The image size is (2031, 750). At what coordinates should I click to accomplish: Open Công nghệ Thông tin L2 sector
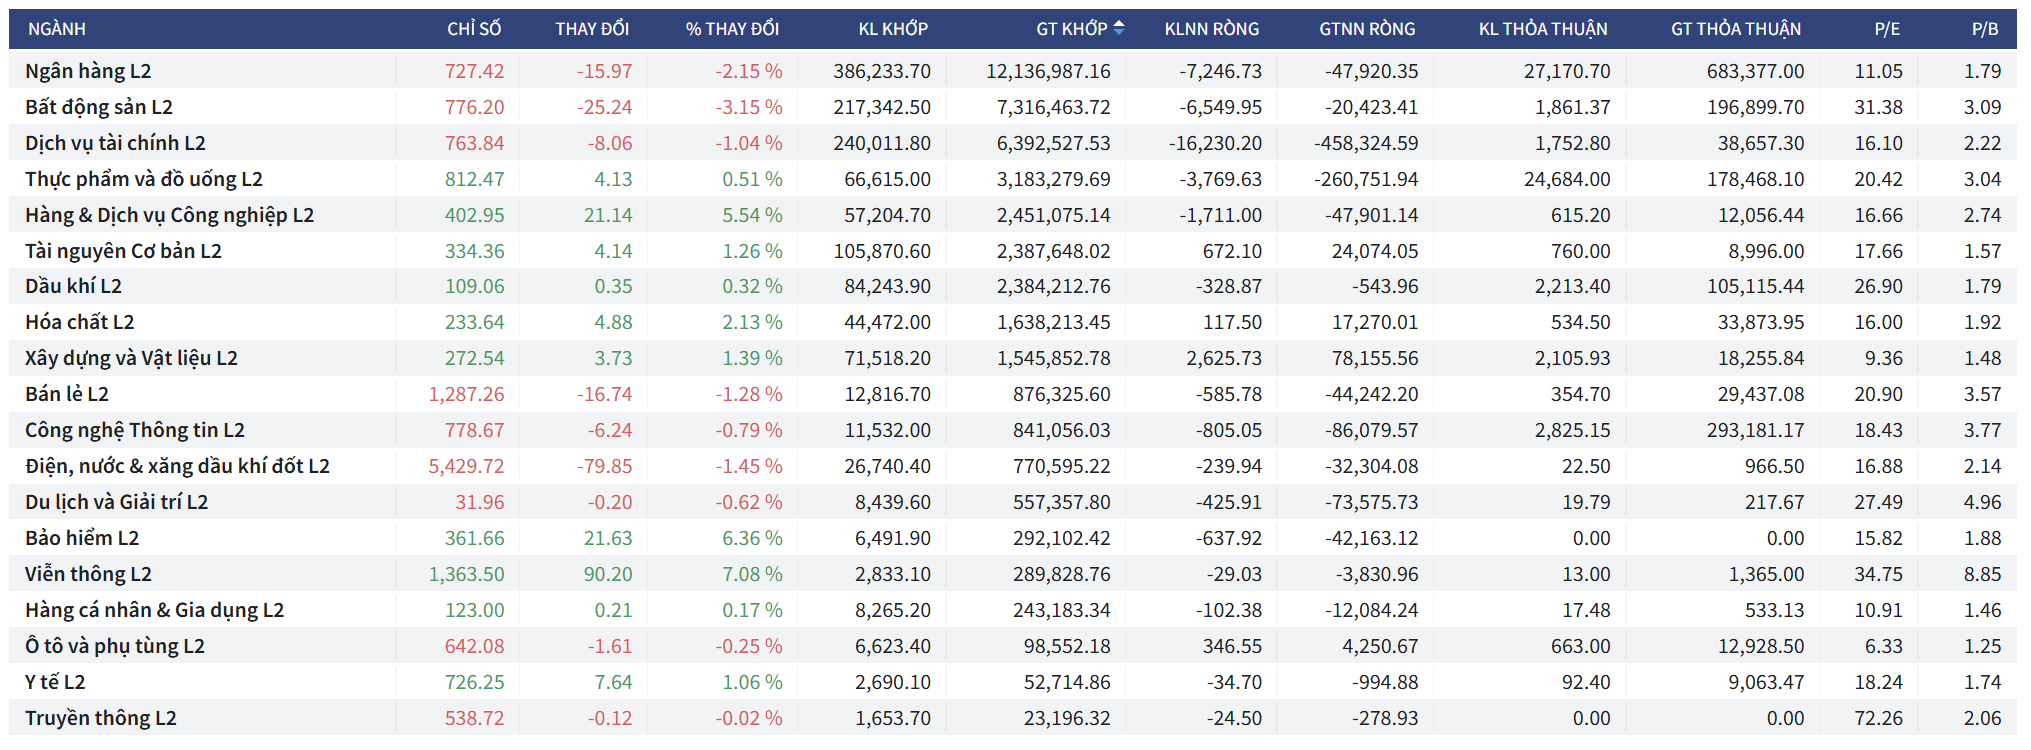135,430
